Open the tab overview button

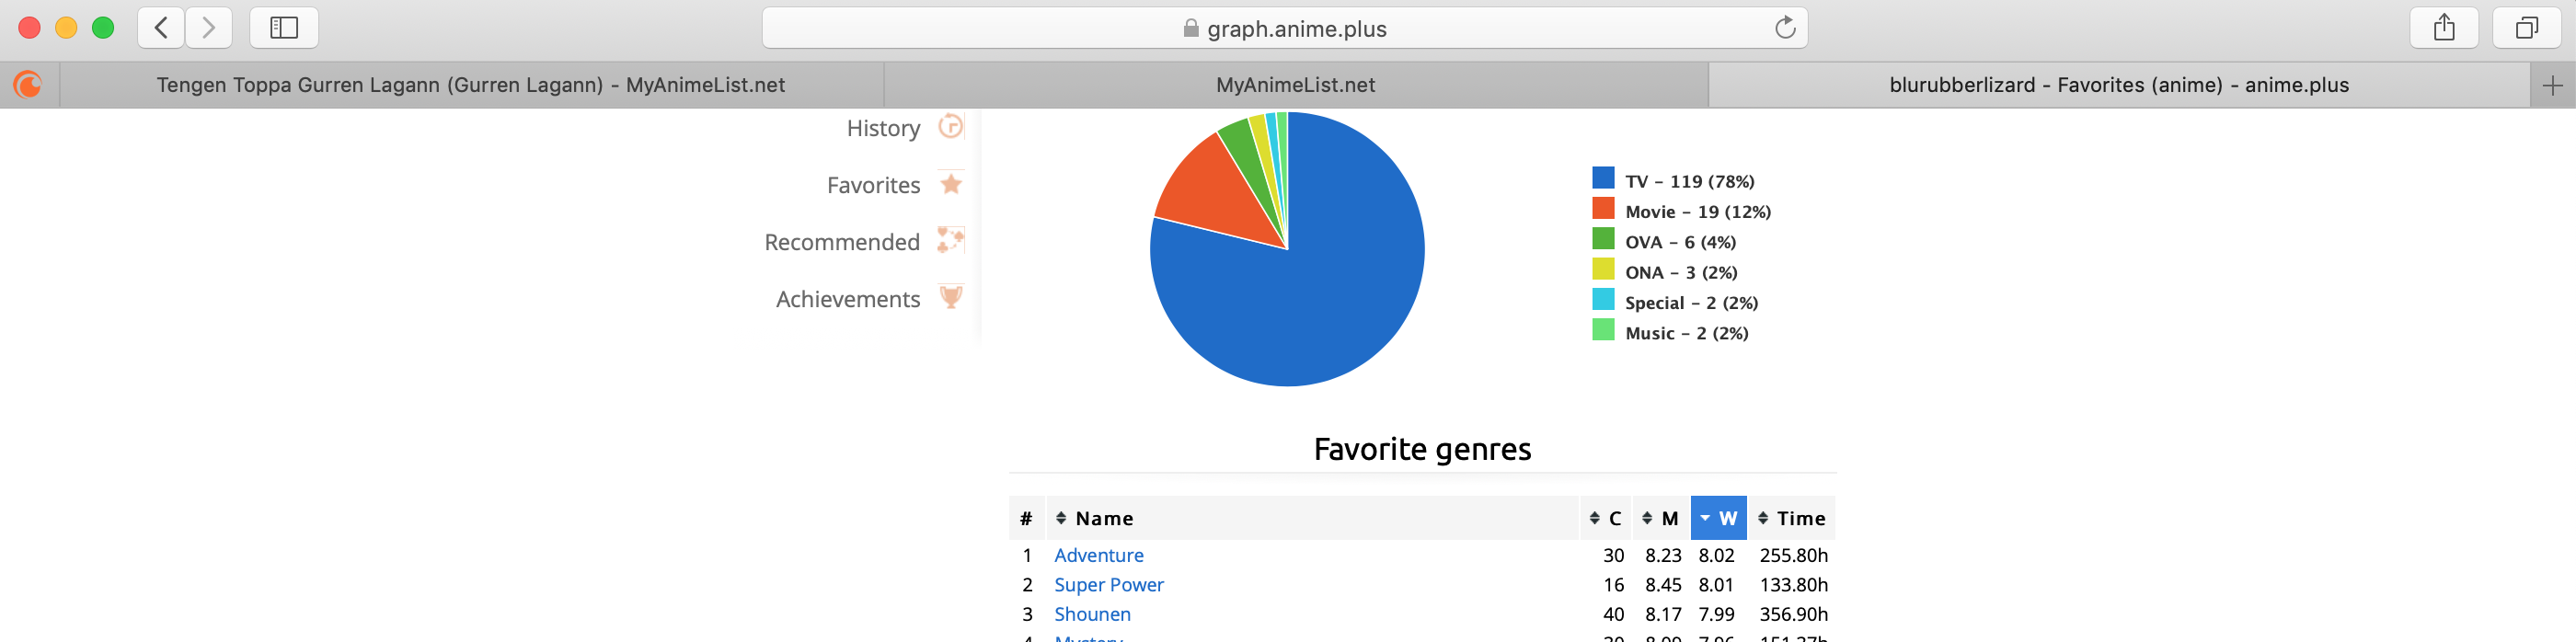tap(2526, 28)
